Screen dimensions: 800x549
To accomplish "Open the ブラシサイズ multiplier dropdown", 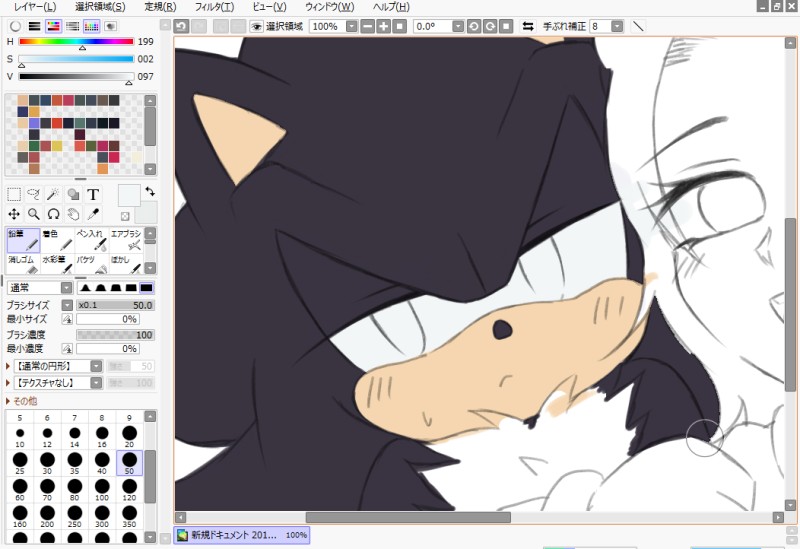I will (67, 305).
